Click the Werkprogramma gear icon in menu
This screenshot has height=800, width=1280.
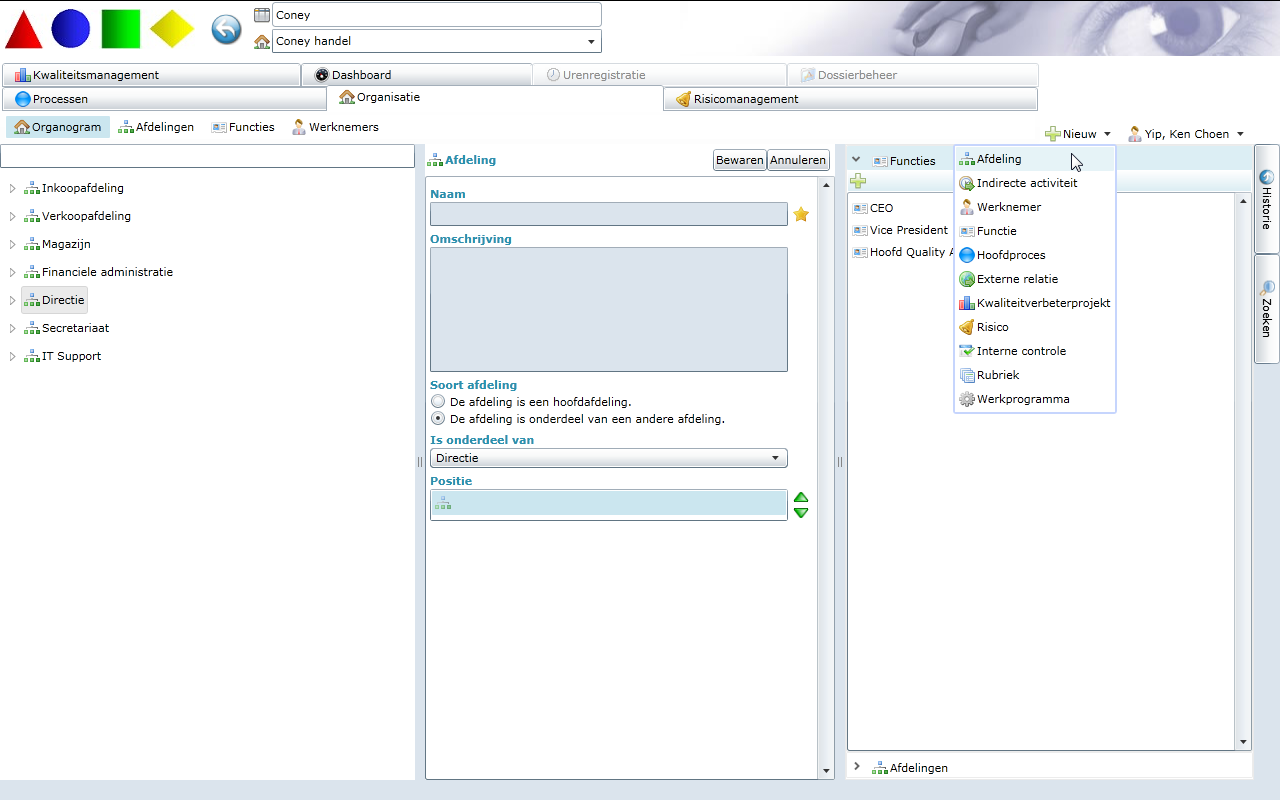[x=967, y=399]
